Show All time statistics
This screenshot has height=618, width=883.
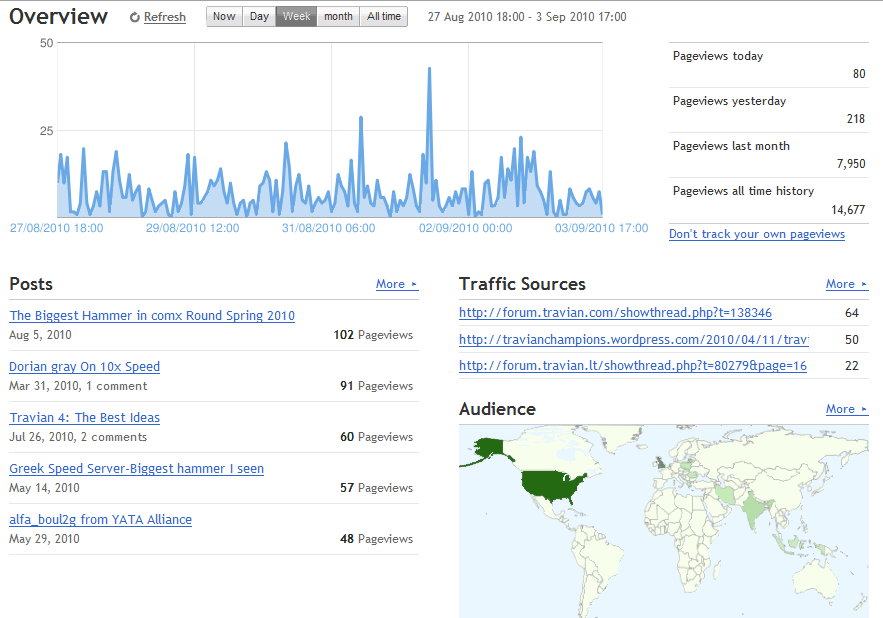pos(383,17)
